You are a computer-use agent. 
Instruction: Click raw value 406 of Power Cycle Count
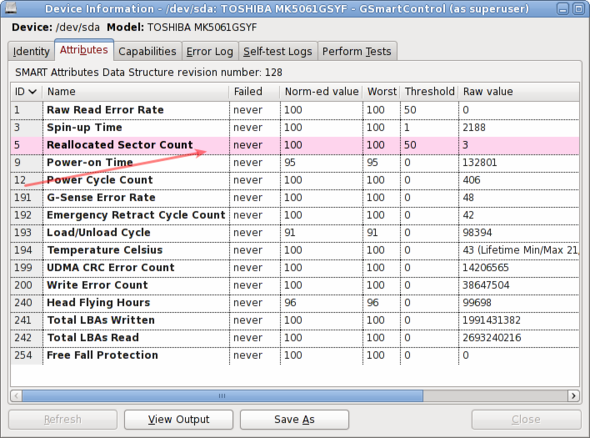click(x=471, y=180)
